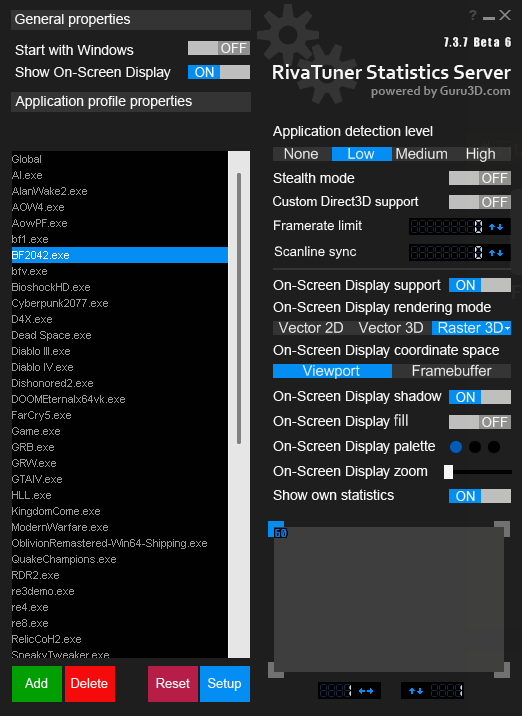The width and height of the screenshot is (522, 716).
Task: Open Raster 3D dropdown arrow
Action: coord(507,328)
